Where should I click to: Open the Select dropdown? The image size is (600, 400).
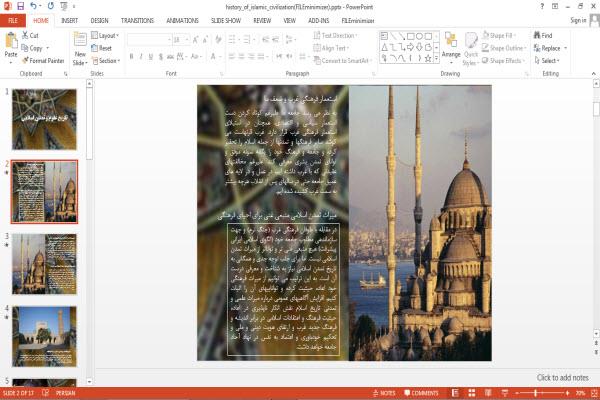coord(547,60)
